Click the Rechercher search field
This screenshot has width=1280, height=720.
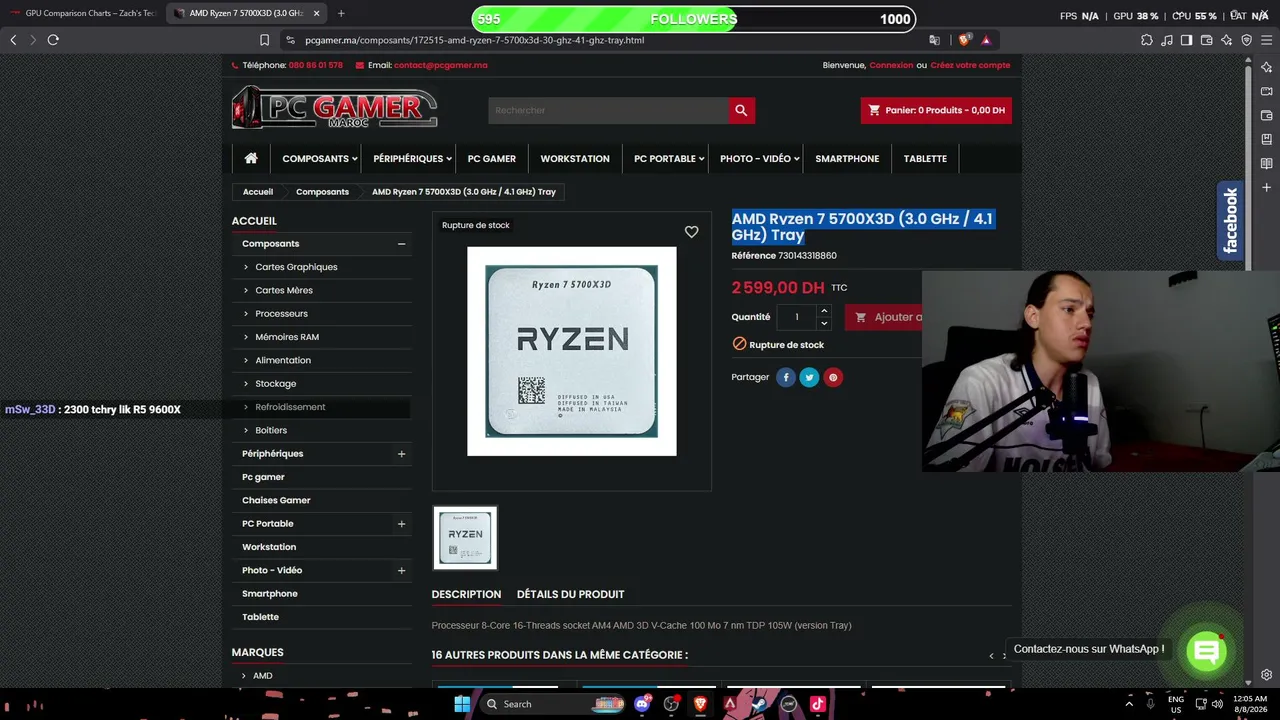608,110
